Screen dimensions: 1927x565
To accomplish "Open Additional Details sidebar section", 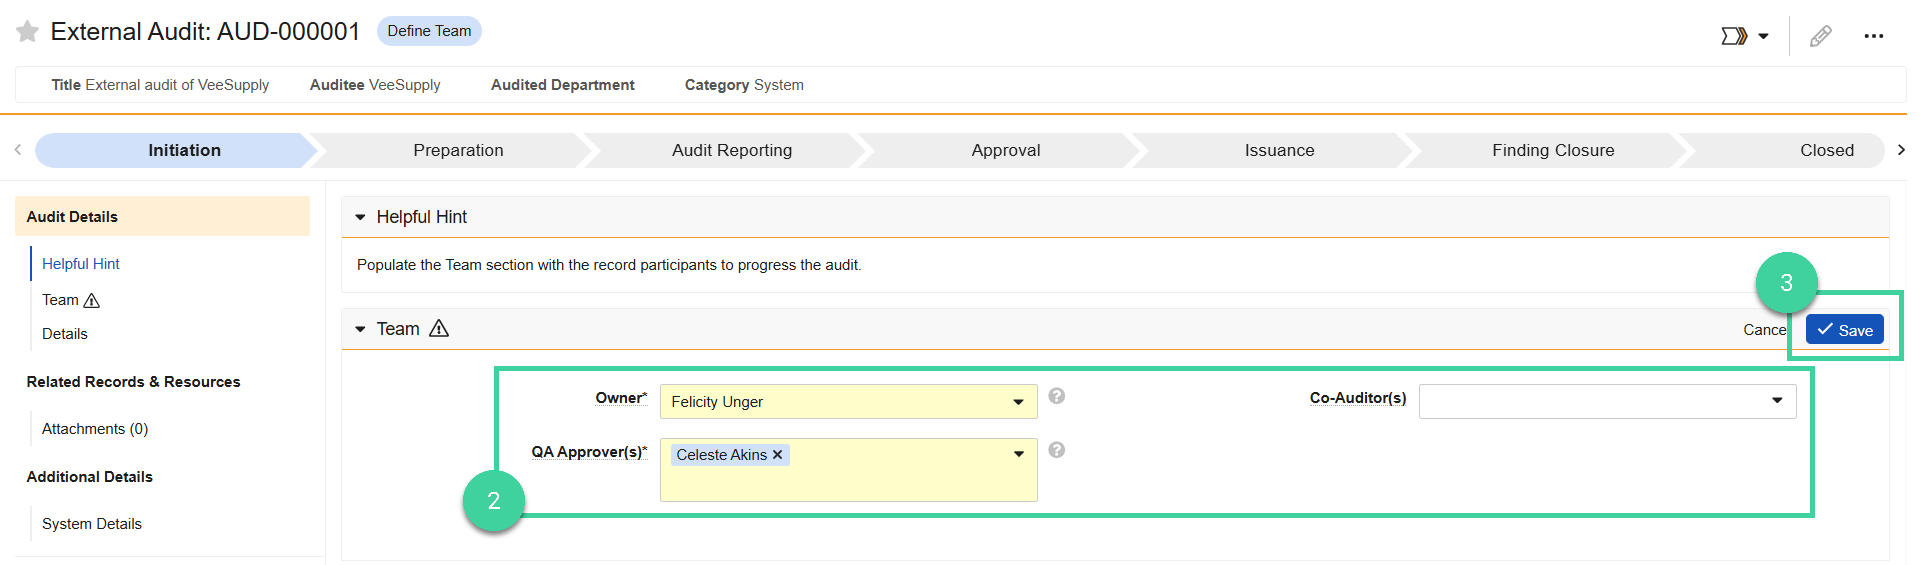I will 89,477.
